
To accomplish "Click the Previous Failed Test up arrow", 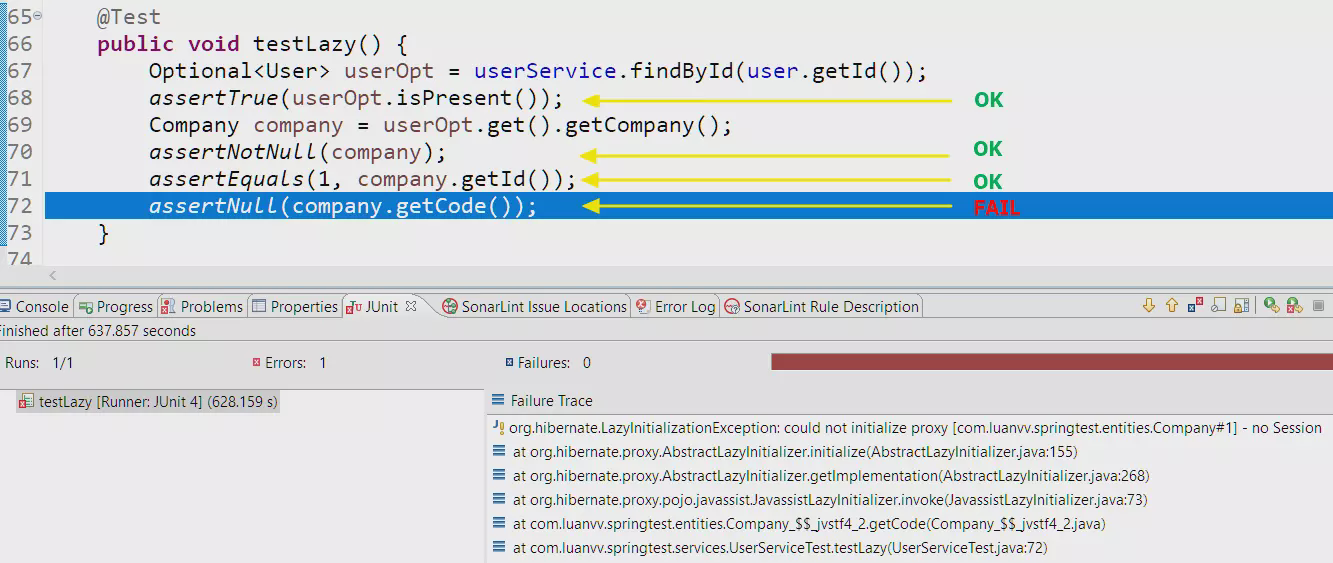I will coord(1171,306).
